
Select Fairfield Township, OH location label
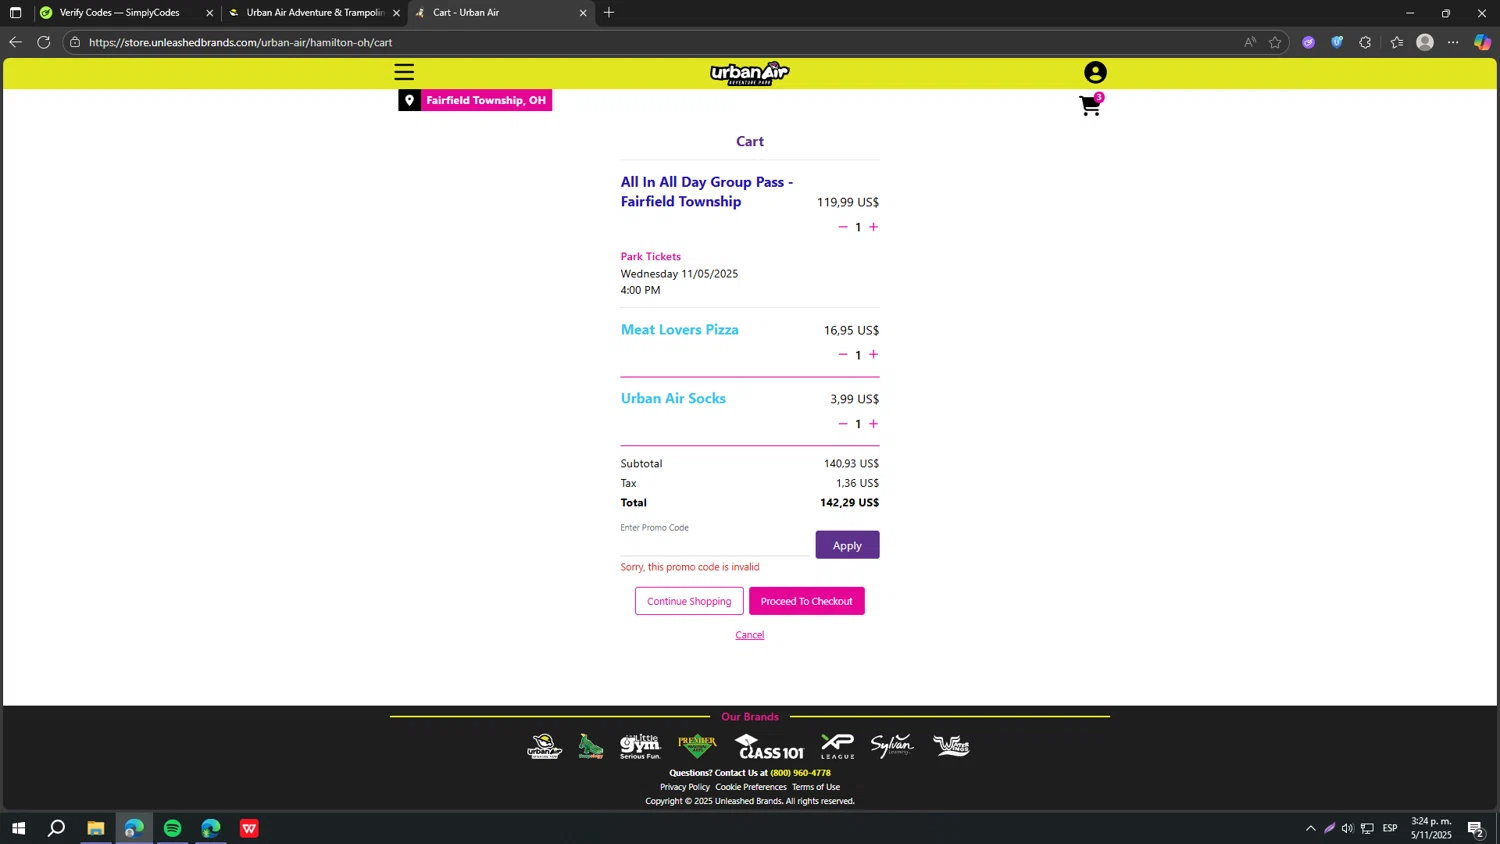pyautogui.click(x=486, y=100)
